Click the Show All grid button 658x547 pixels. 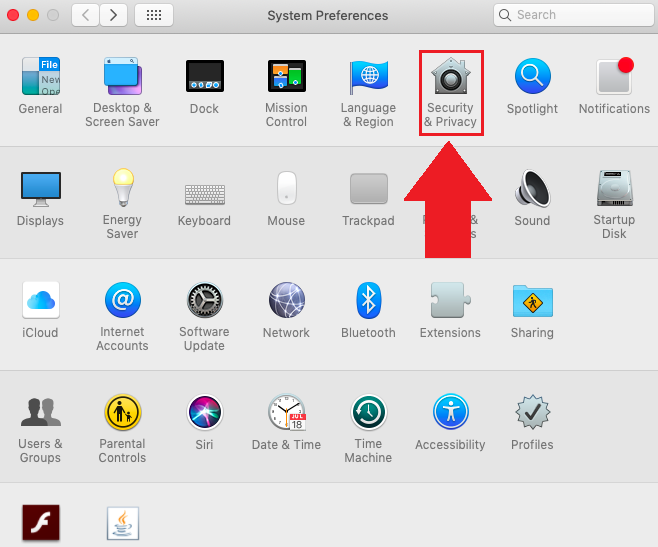(153, 15)
